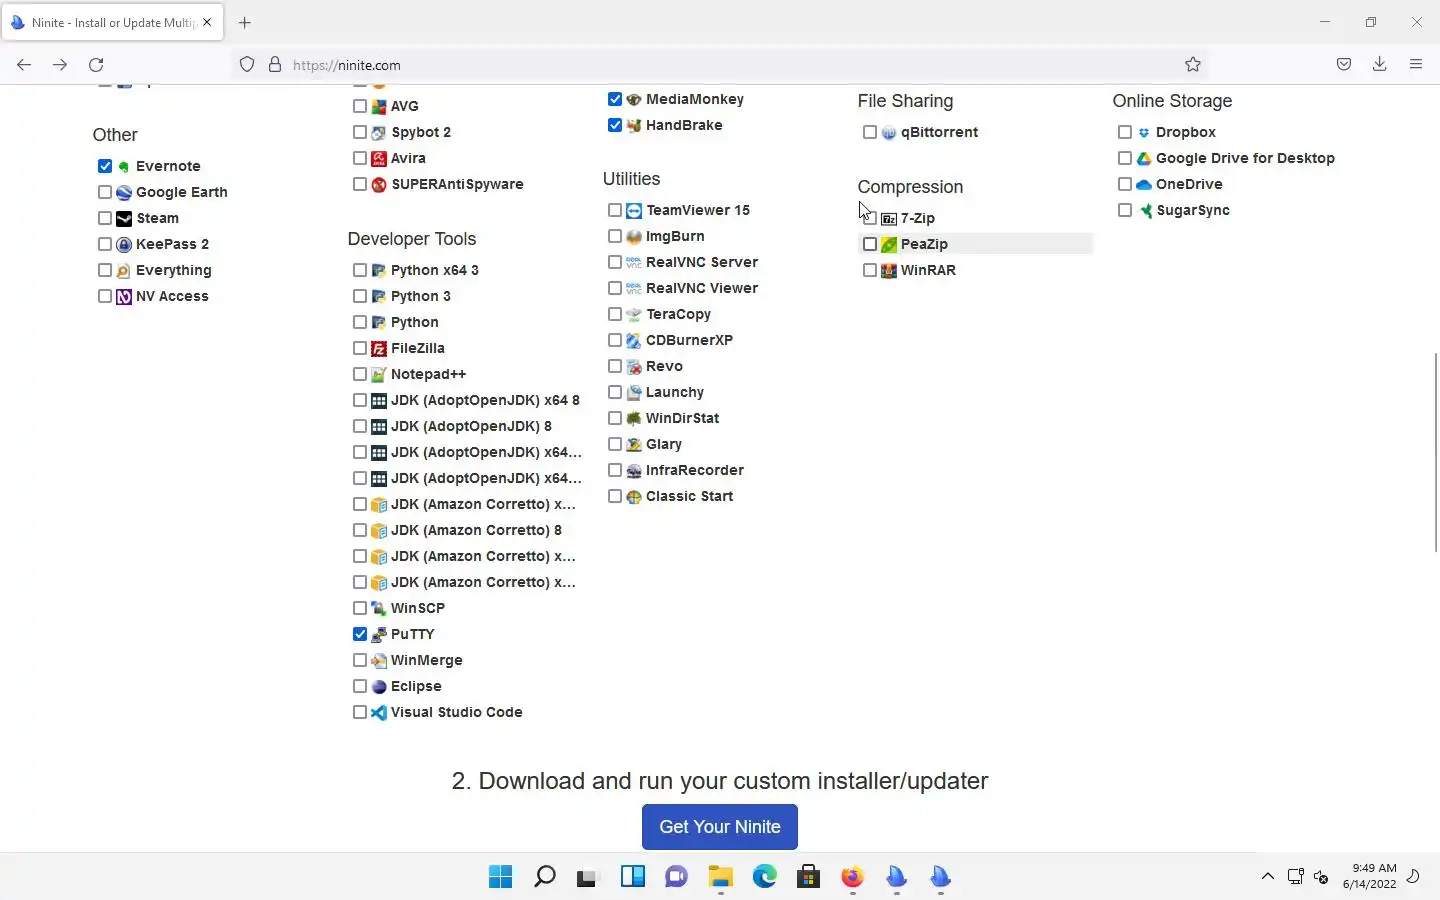The image size is (1440, 900).
Task: Click the Revo label
Action: click(x=664, y=366)
